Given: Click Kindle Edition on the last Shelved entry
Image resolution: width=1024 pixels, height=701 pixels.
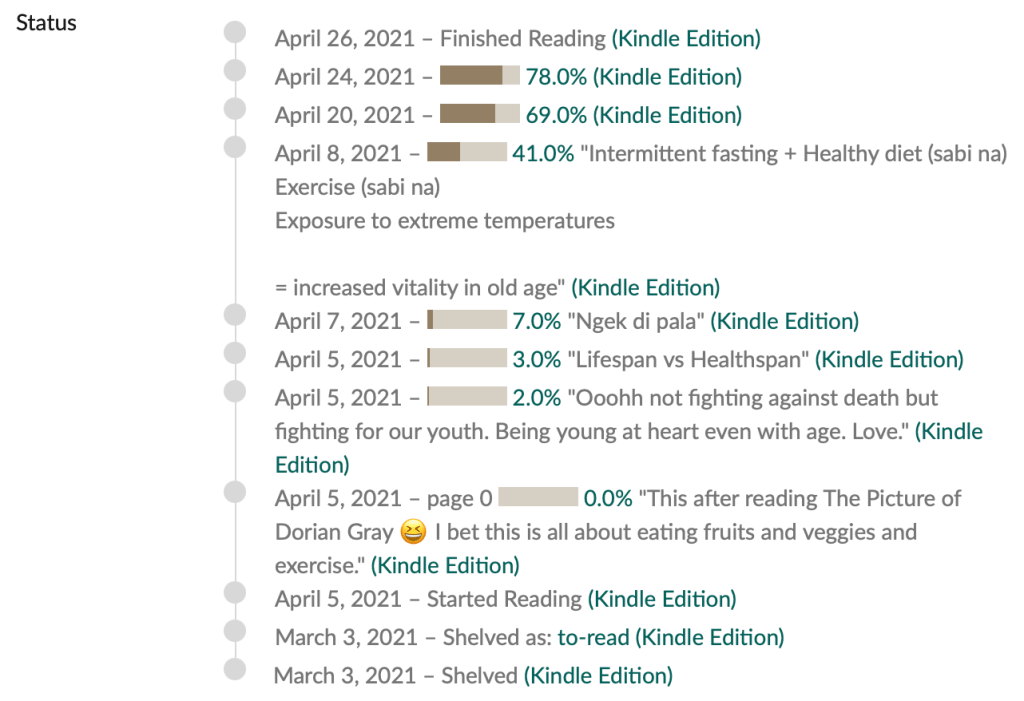Looking at the screenshot, I should (x=598, y=676).
